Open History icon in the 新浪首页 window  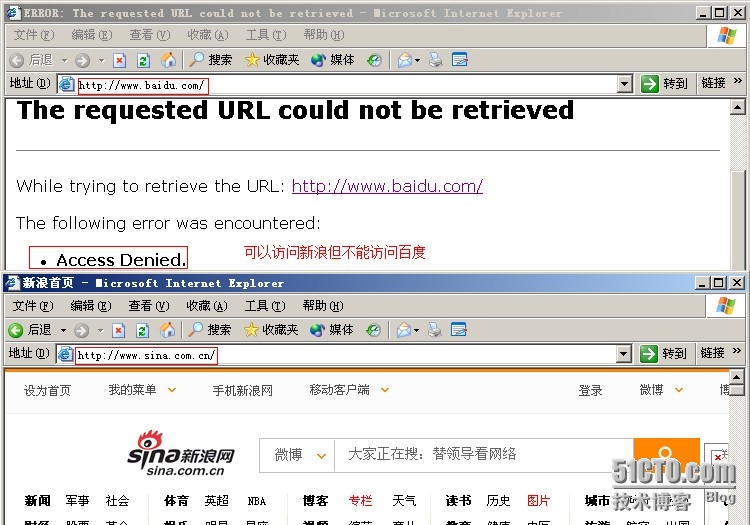(373, 330)
